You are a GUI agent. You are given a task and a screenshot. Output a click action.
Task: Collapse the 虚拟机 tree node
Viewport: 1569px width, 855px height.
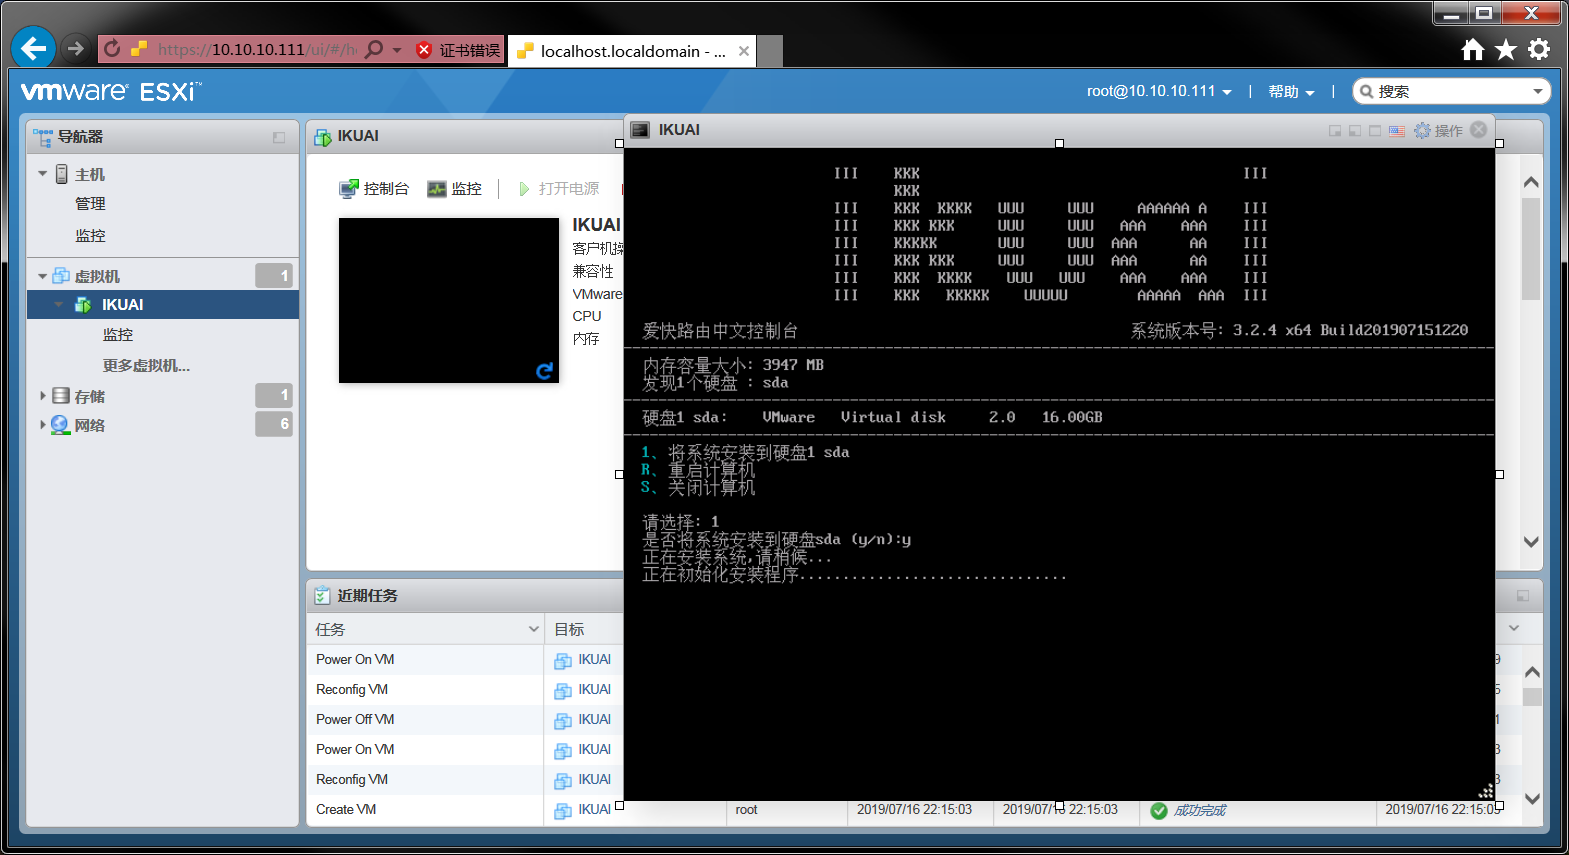pos(42,276)
